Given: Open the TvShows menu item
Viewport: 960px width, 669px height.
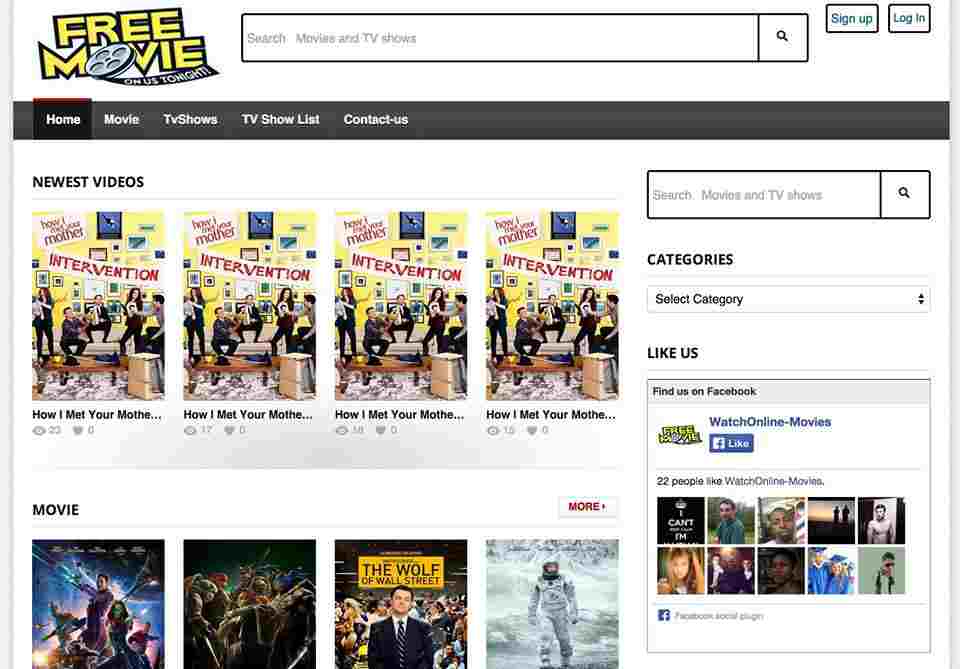Looking at the screenshot, I should pyautogui.click(x=190, y=119).
